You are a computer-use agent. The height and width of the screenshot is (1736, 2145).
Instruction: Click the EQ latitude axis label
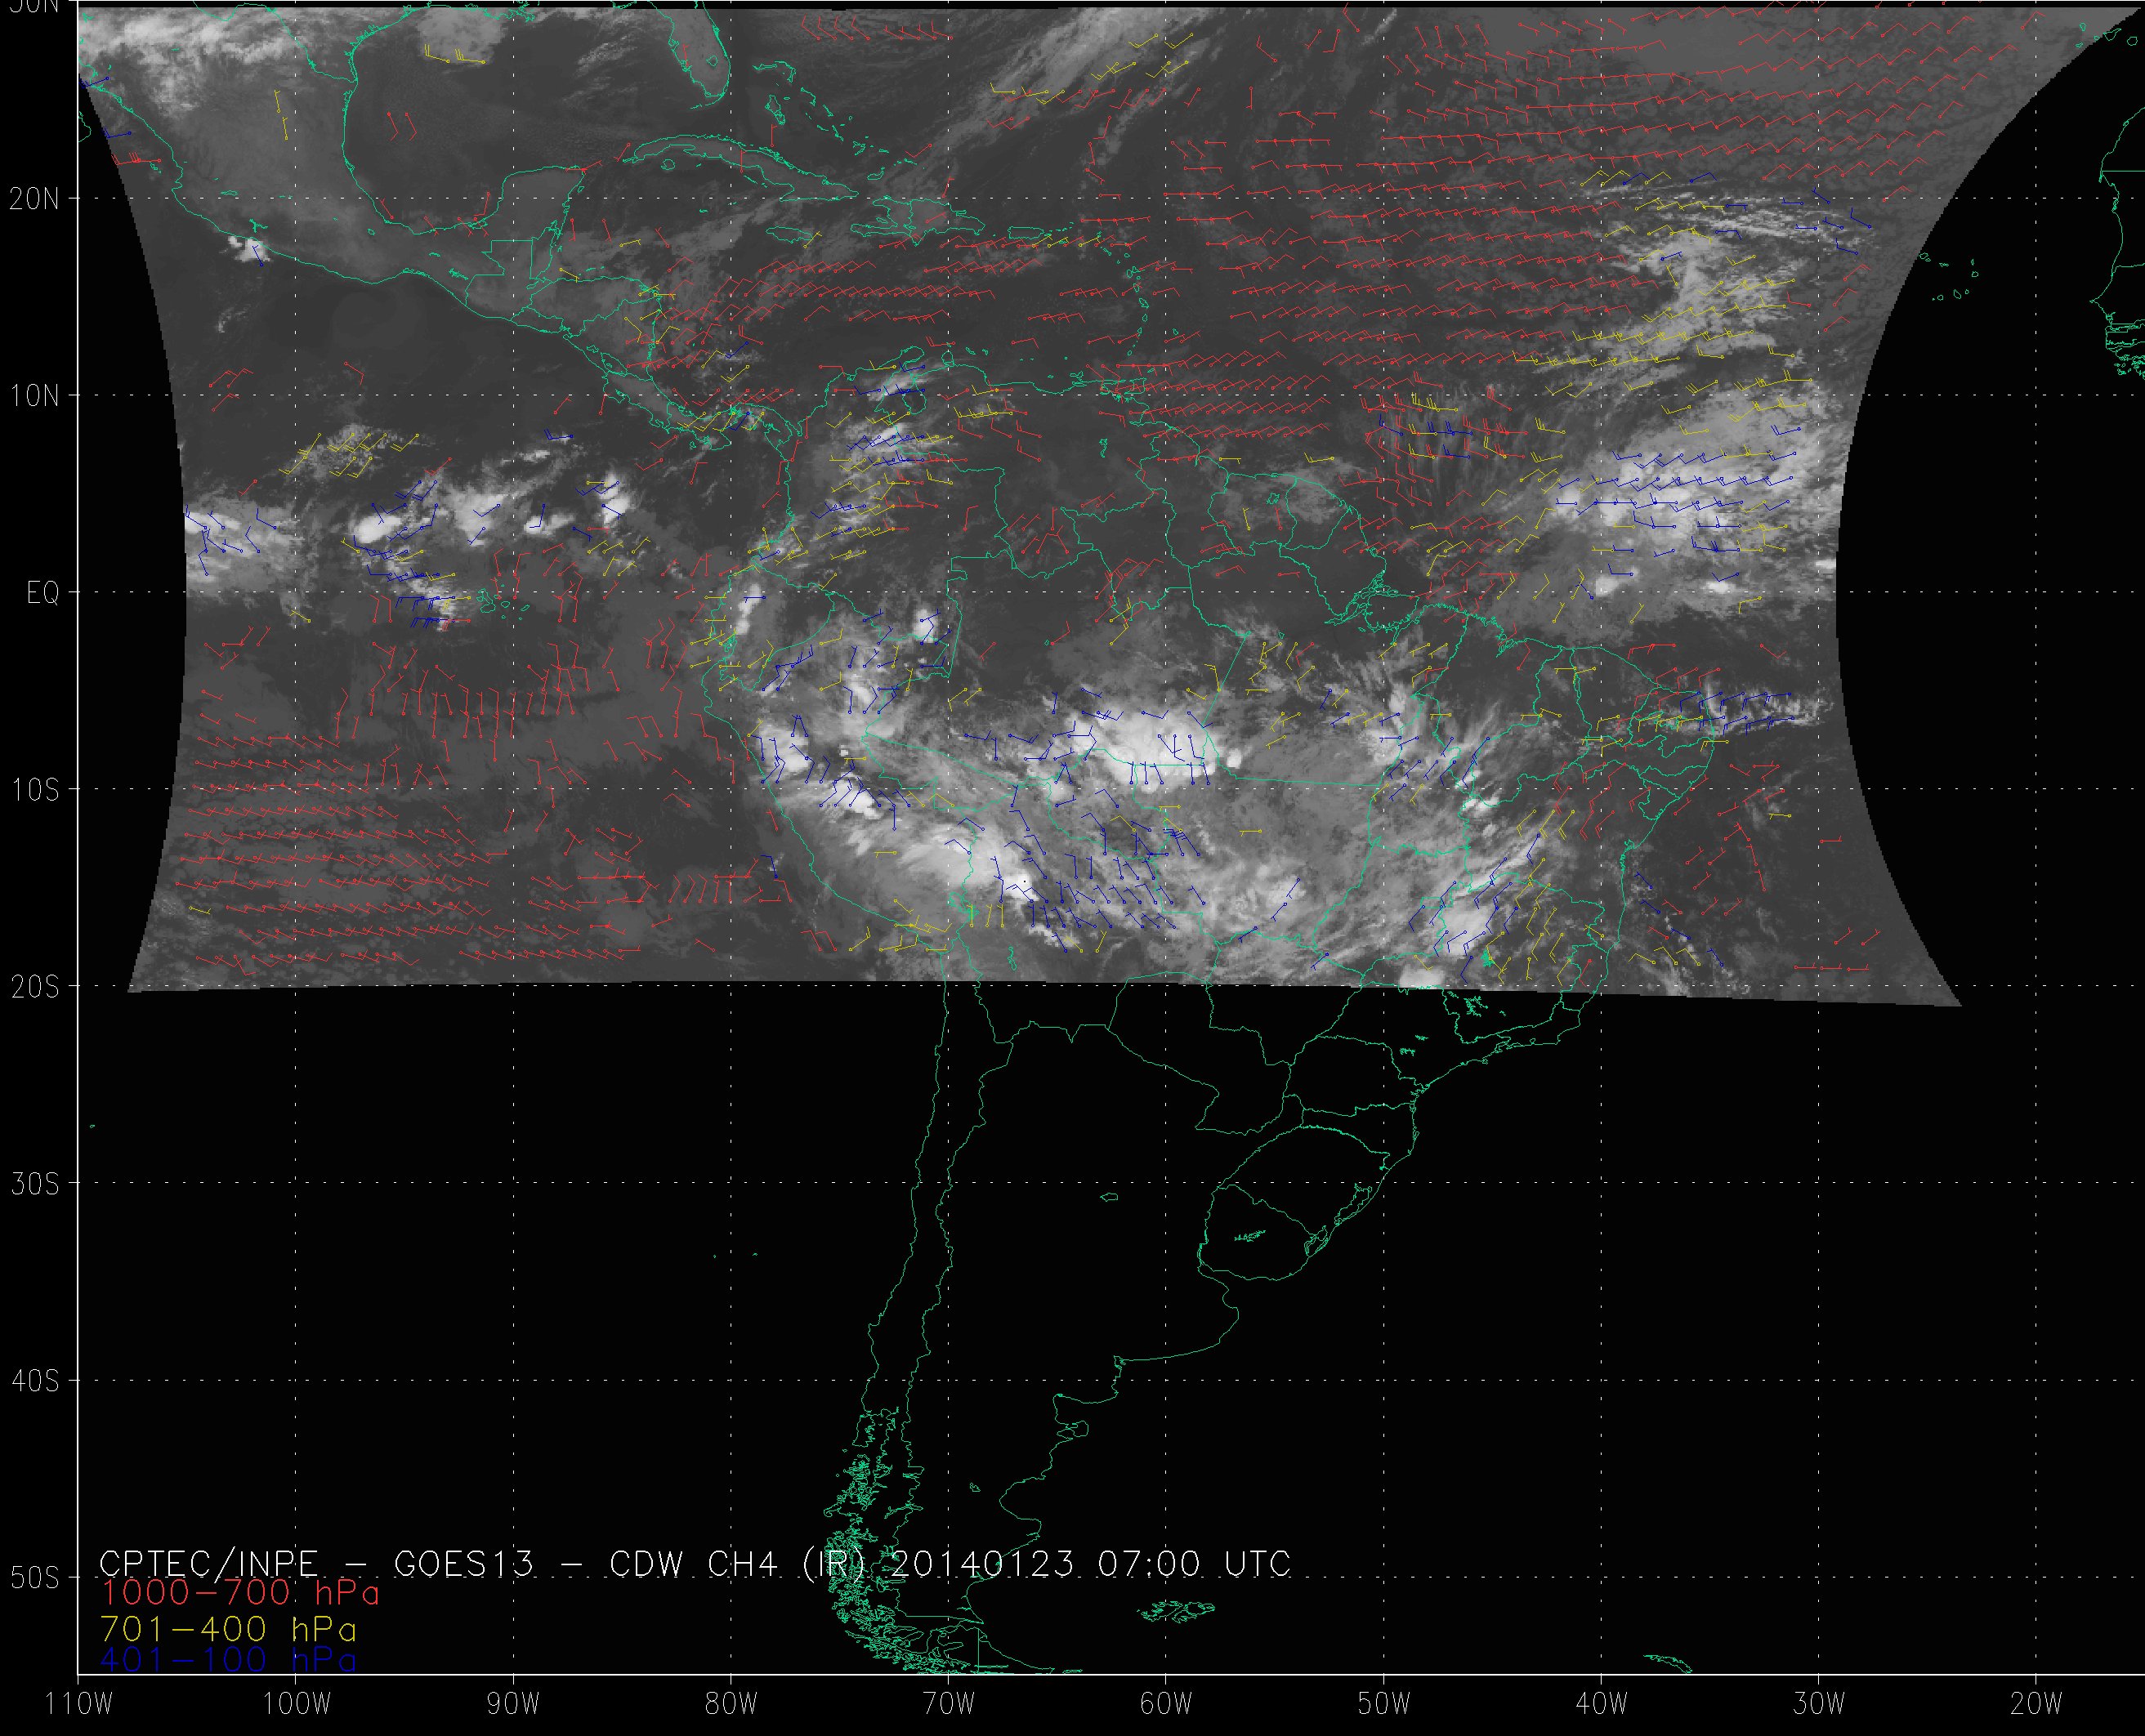43,593
